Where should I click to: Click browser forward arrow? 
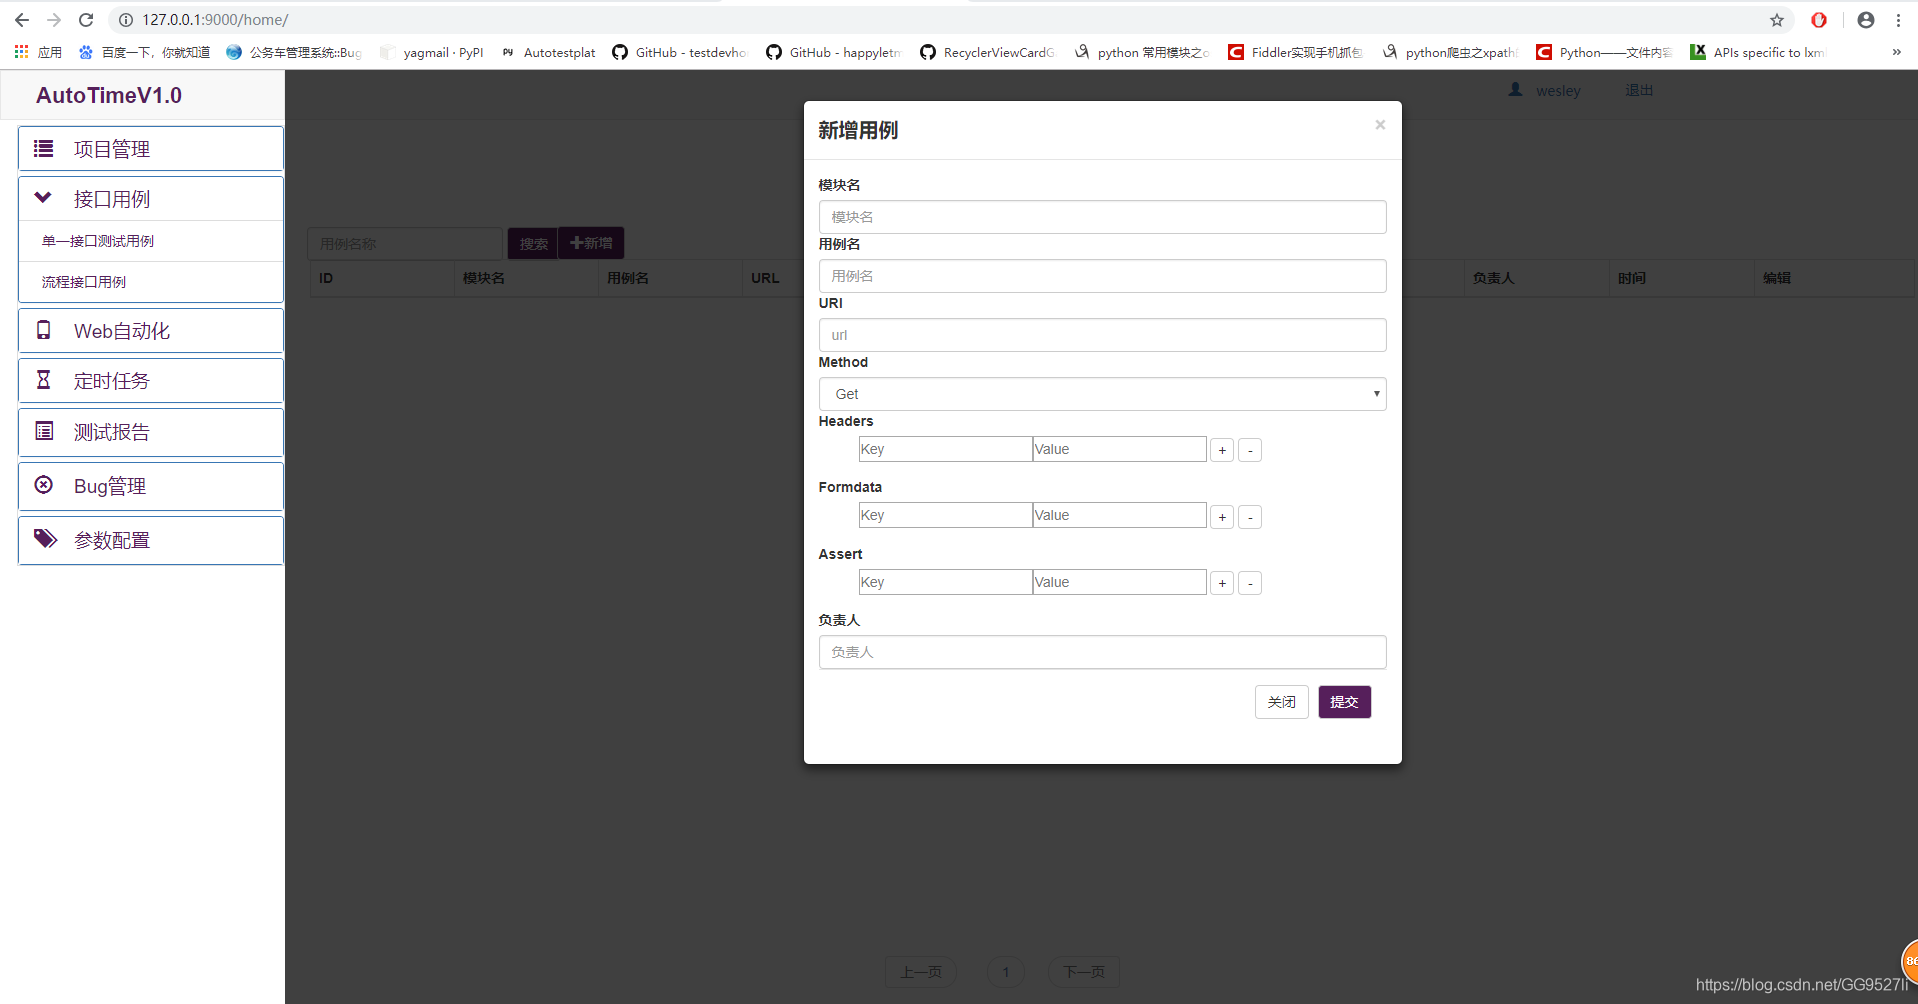tap(54, 20)
